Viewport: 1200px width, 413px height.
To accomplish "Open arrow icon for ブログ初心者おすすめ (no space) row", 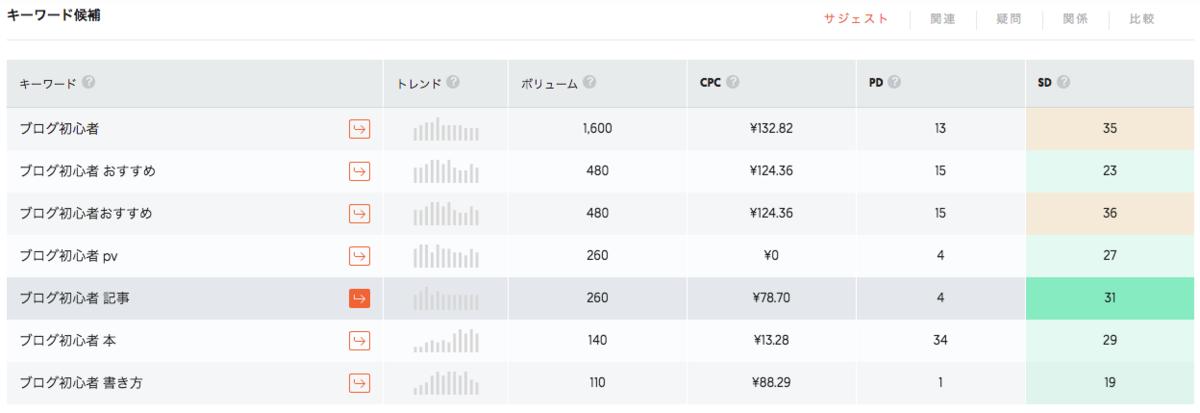I will coord(359,214).
